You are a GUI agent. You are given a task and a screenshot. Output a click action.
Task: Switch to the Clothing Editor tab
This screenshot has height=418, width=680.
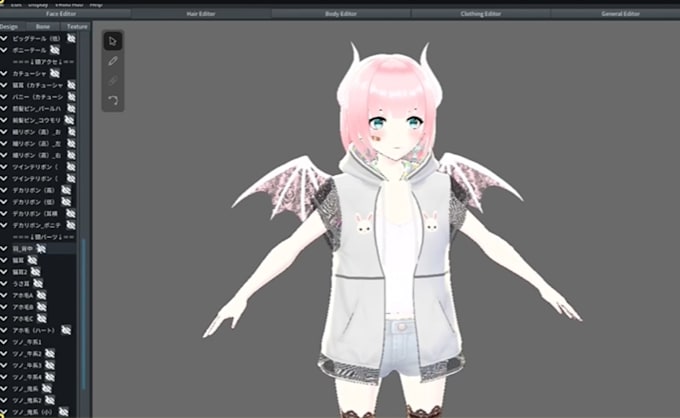tap(481, 14)
